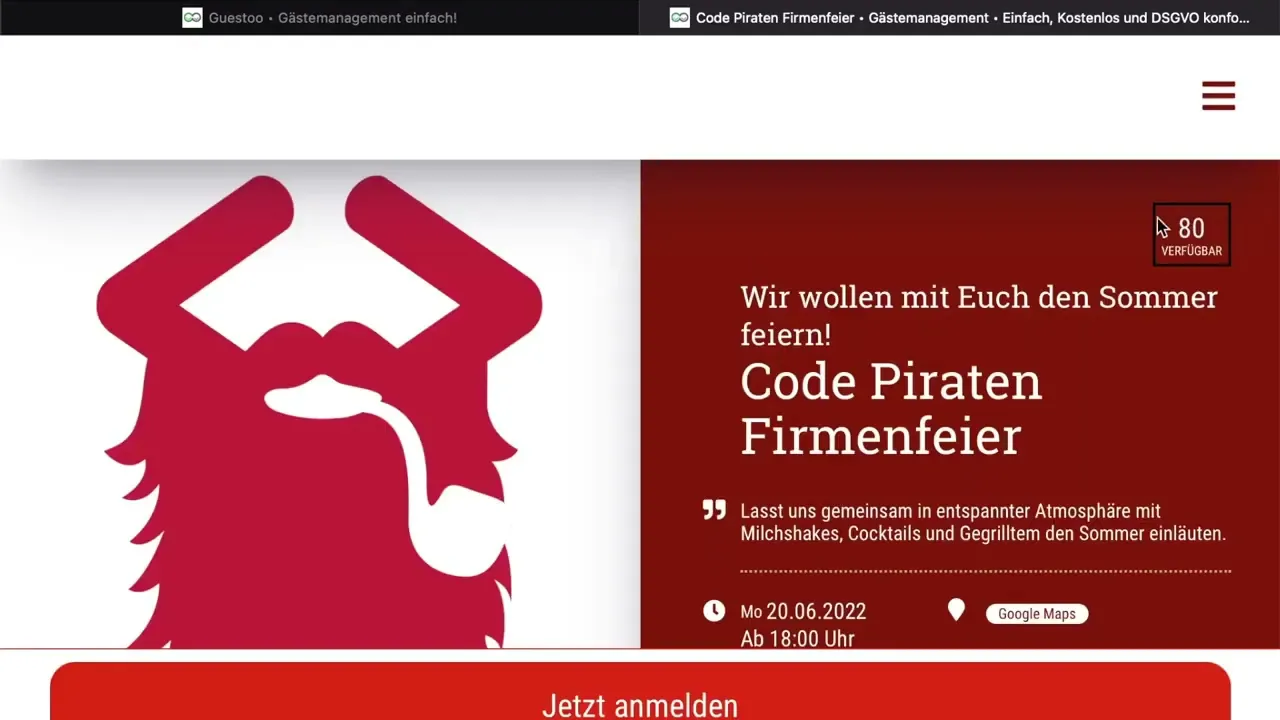Switch to the Guestoo Gästemanagement einfach tab
This screenshot has height=720, width=1280.
(320, 17)
